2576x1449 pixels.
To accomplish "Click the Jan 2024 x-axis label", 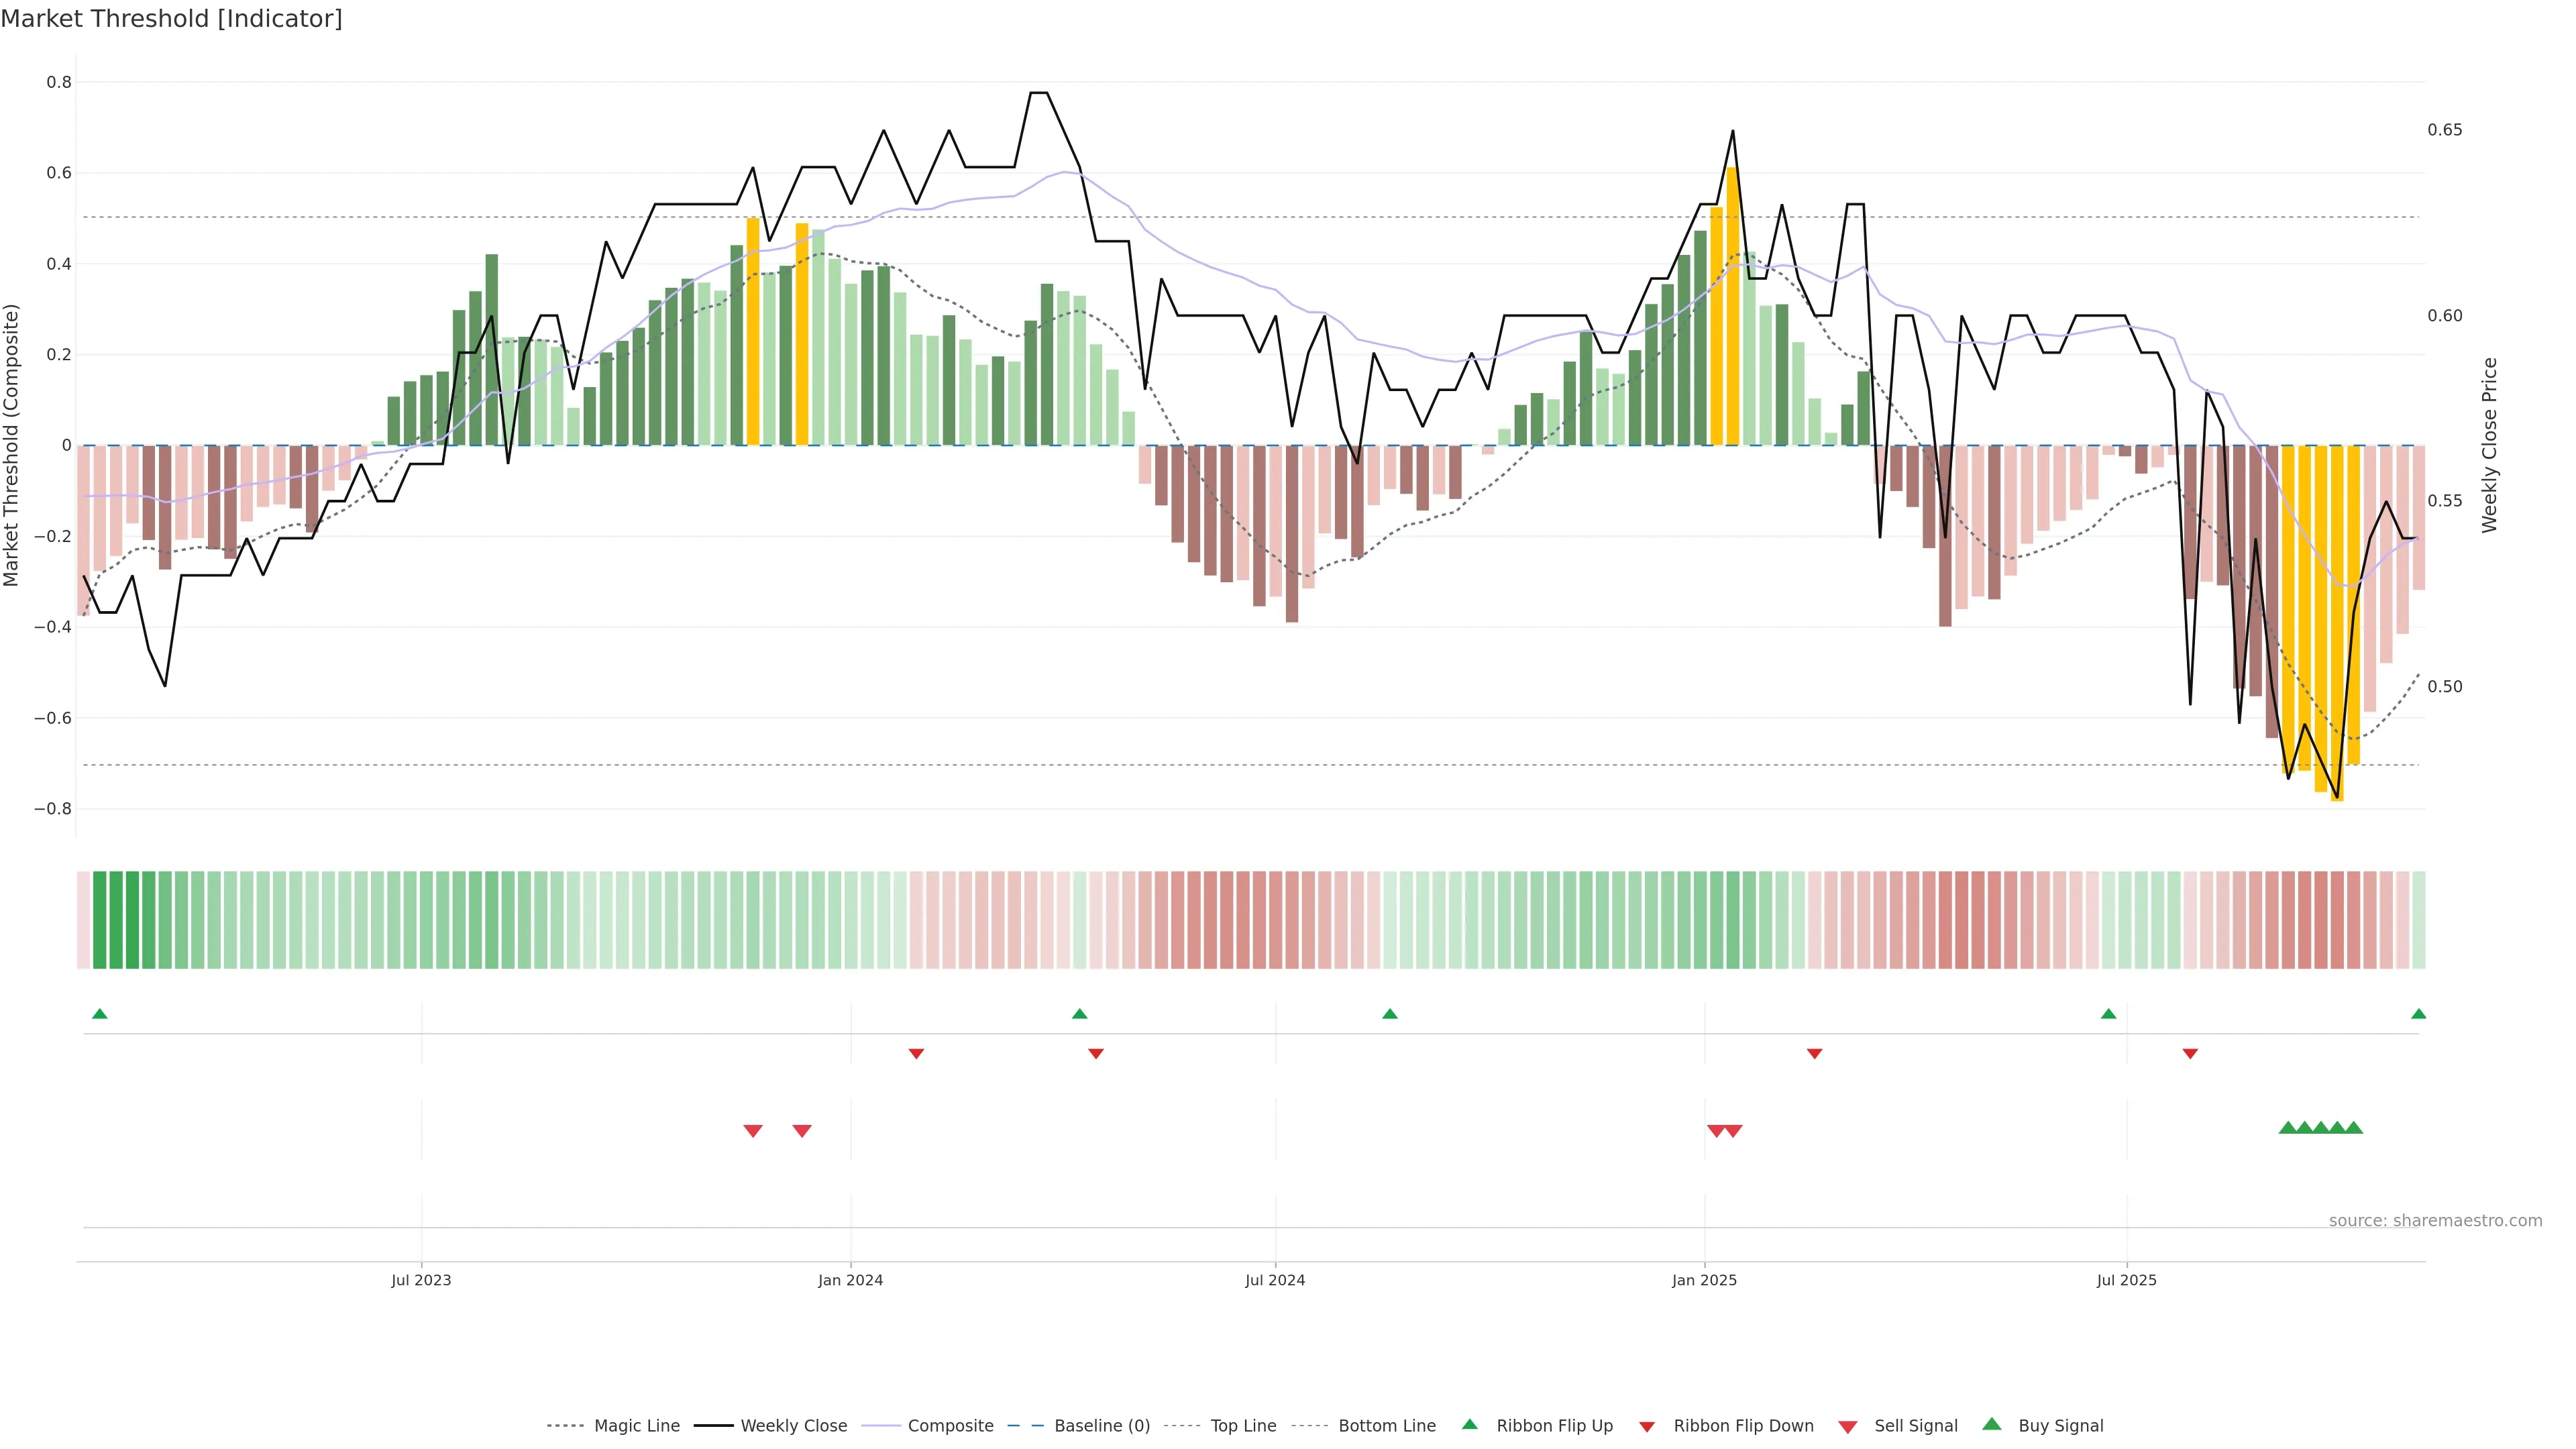I will pos(850,1280).
